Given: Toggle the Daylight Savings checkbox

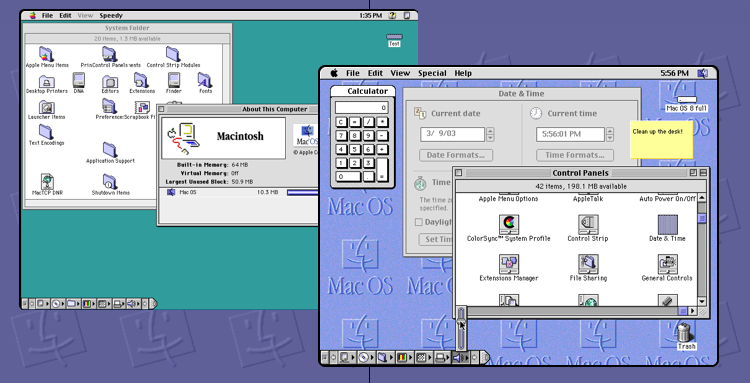Looking at the screenshot, I should [x=419, y=222].
